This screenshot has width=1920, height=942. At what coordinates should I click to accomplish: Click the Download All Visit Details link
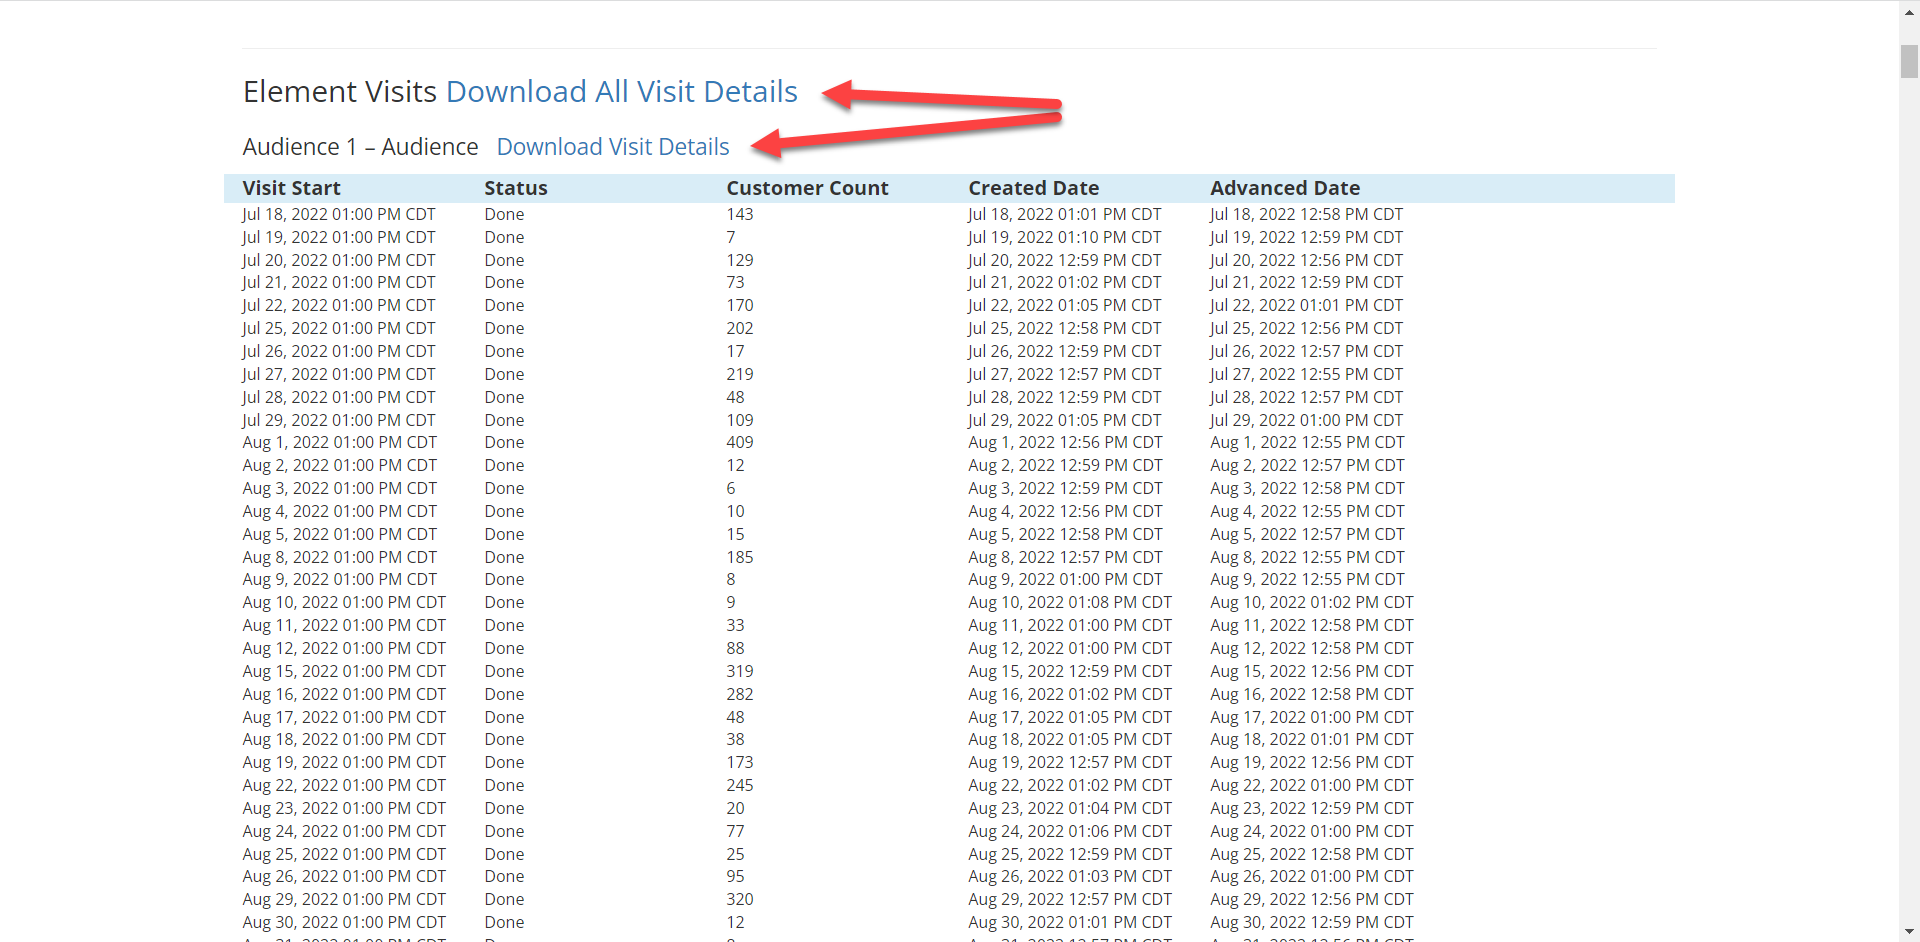621,92
